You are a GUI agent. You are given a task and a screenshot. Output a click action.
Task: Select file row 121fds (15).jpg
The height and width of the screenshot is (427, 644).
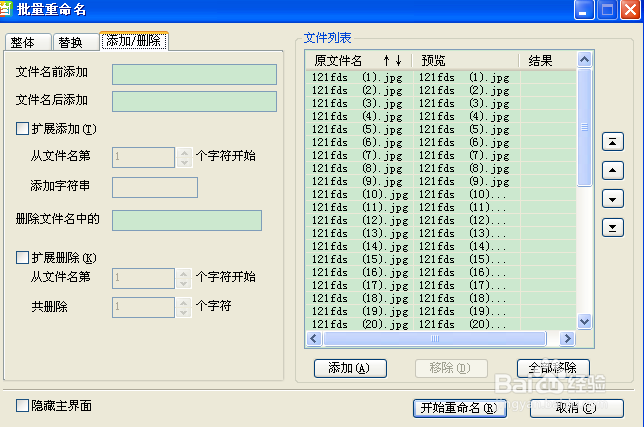(x=441, y=259)
